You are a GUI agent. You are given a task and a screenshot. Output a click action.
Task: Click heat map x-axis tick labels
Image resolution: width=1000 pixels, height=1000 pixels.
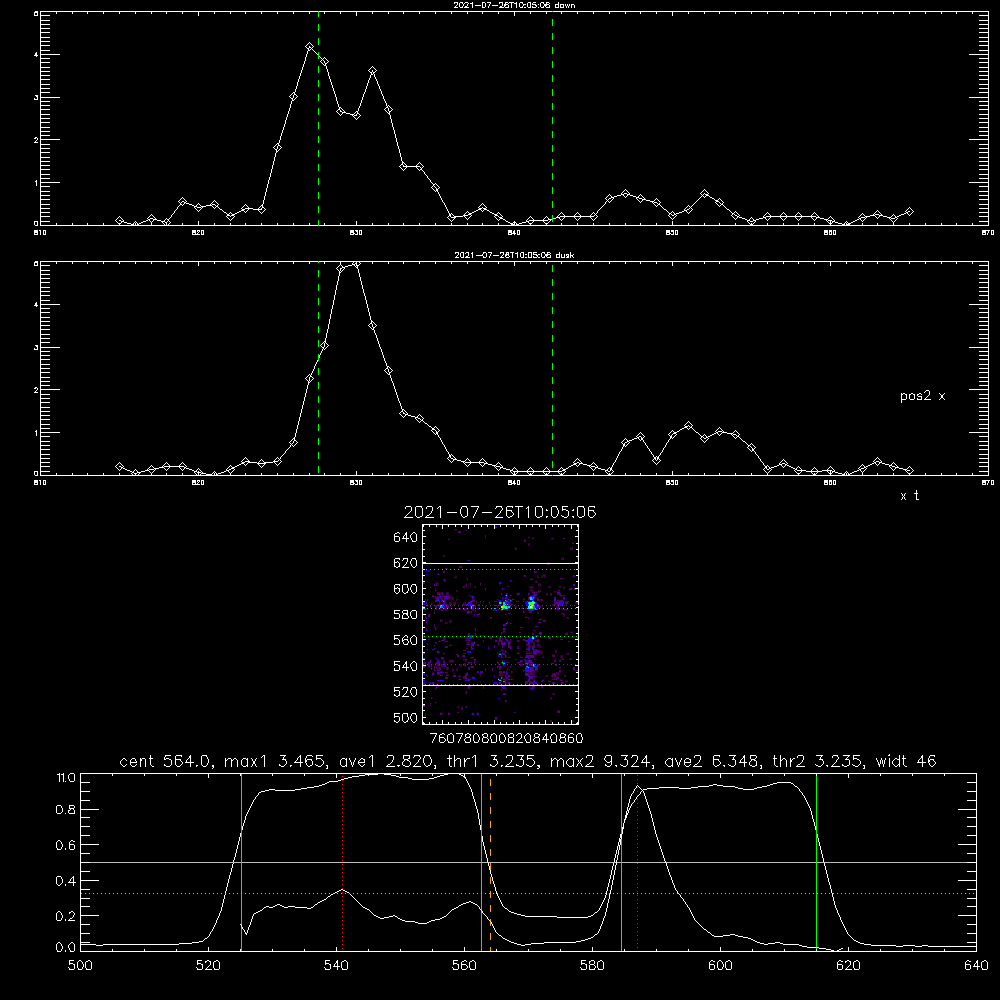pyautogui.click(x=506, y=738)
